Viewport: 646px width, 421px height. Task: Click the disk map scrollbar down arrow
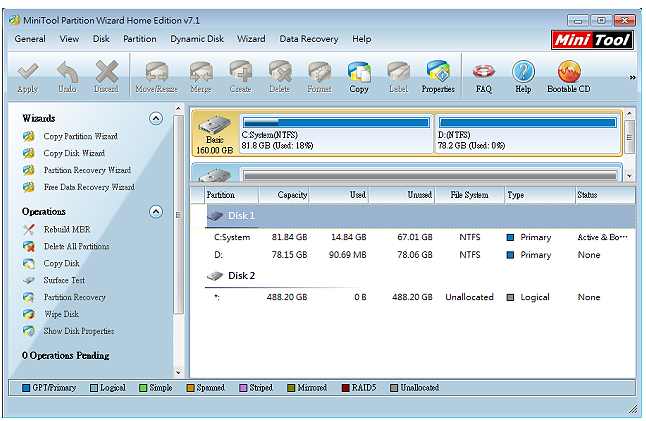coord(630,176)
